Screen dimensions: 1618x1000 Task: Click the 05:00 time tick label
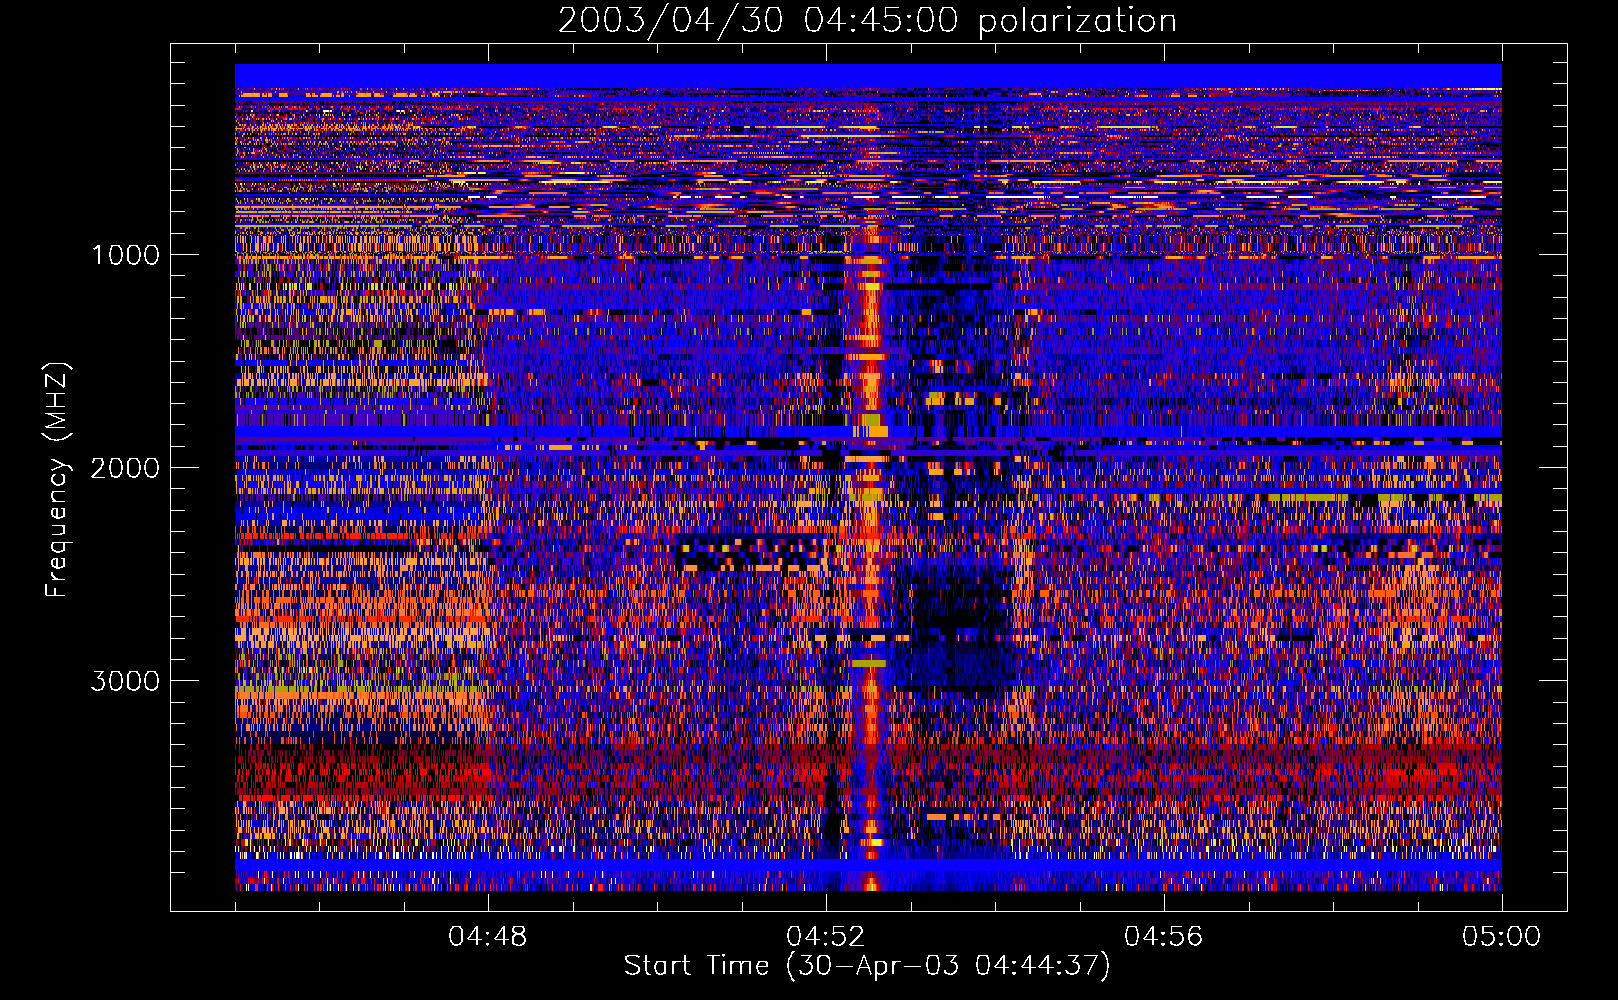tap(1502, 937)
